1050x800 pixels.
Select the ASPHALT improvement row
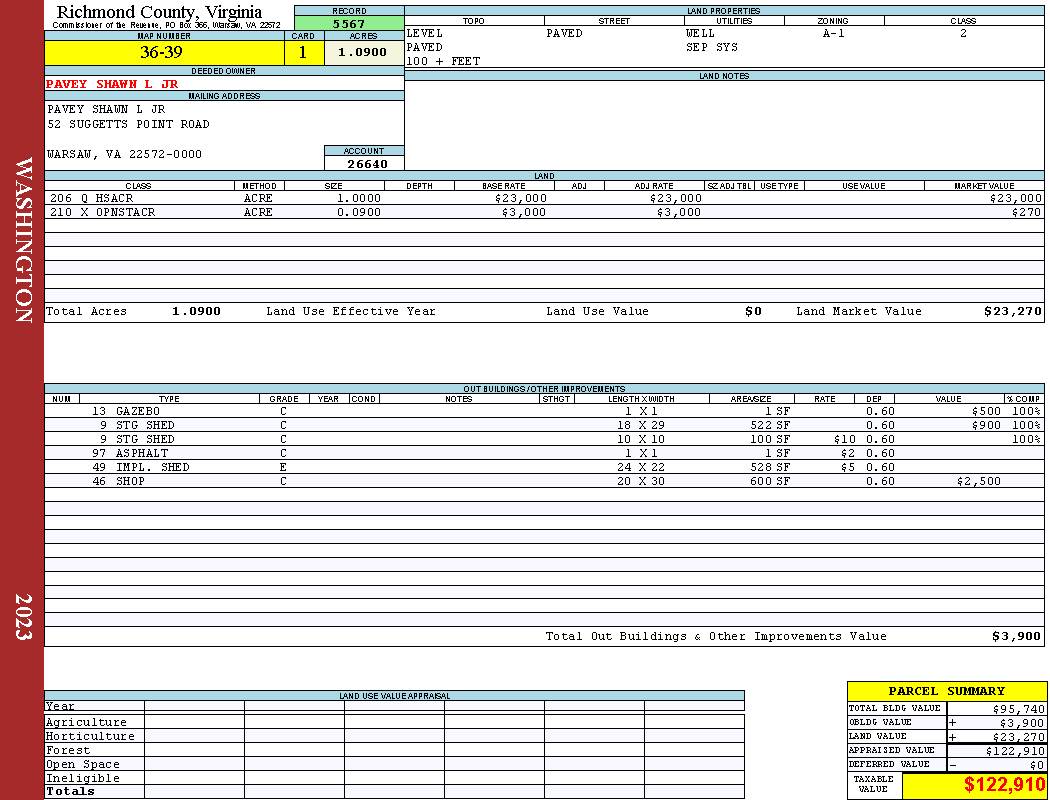[x=544, y=453]
